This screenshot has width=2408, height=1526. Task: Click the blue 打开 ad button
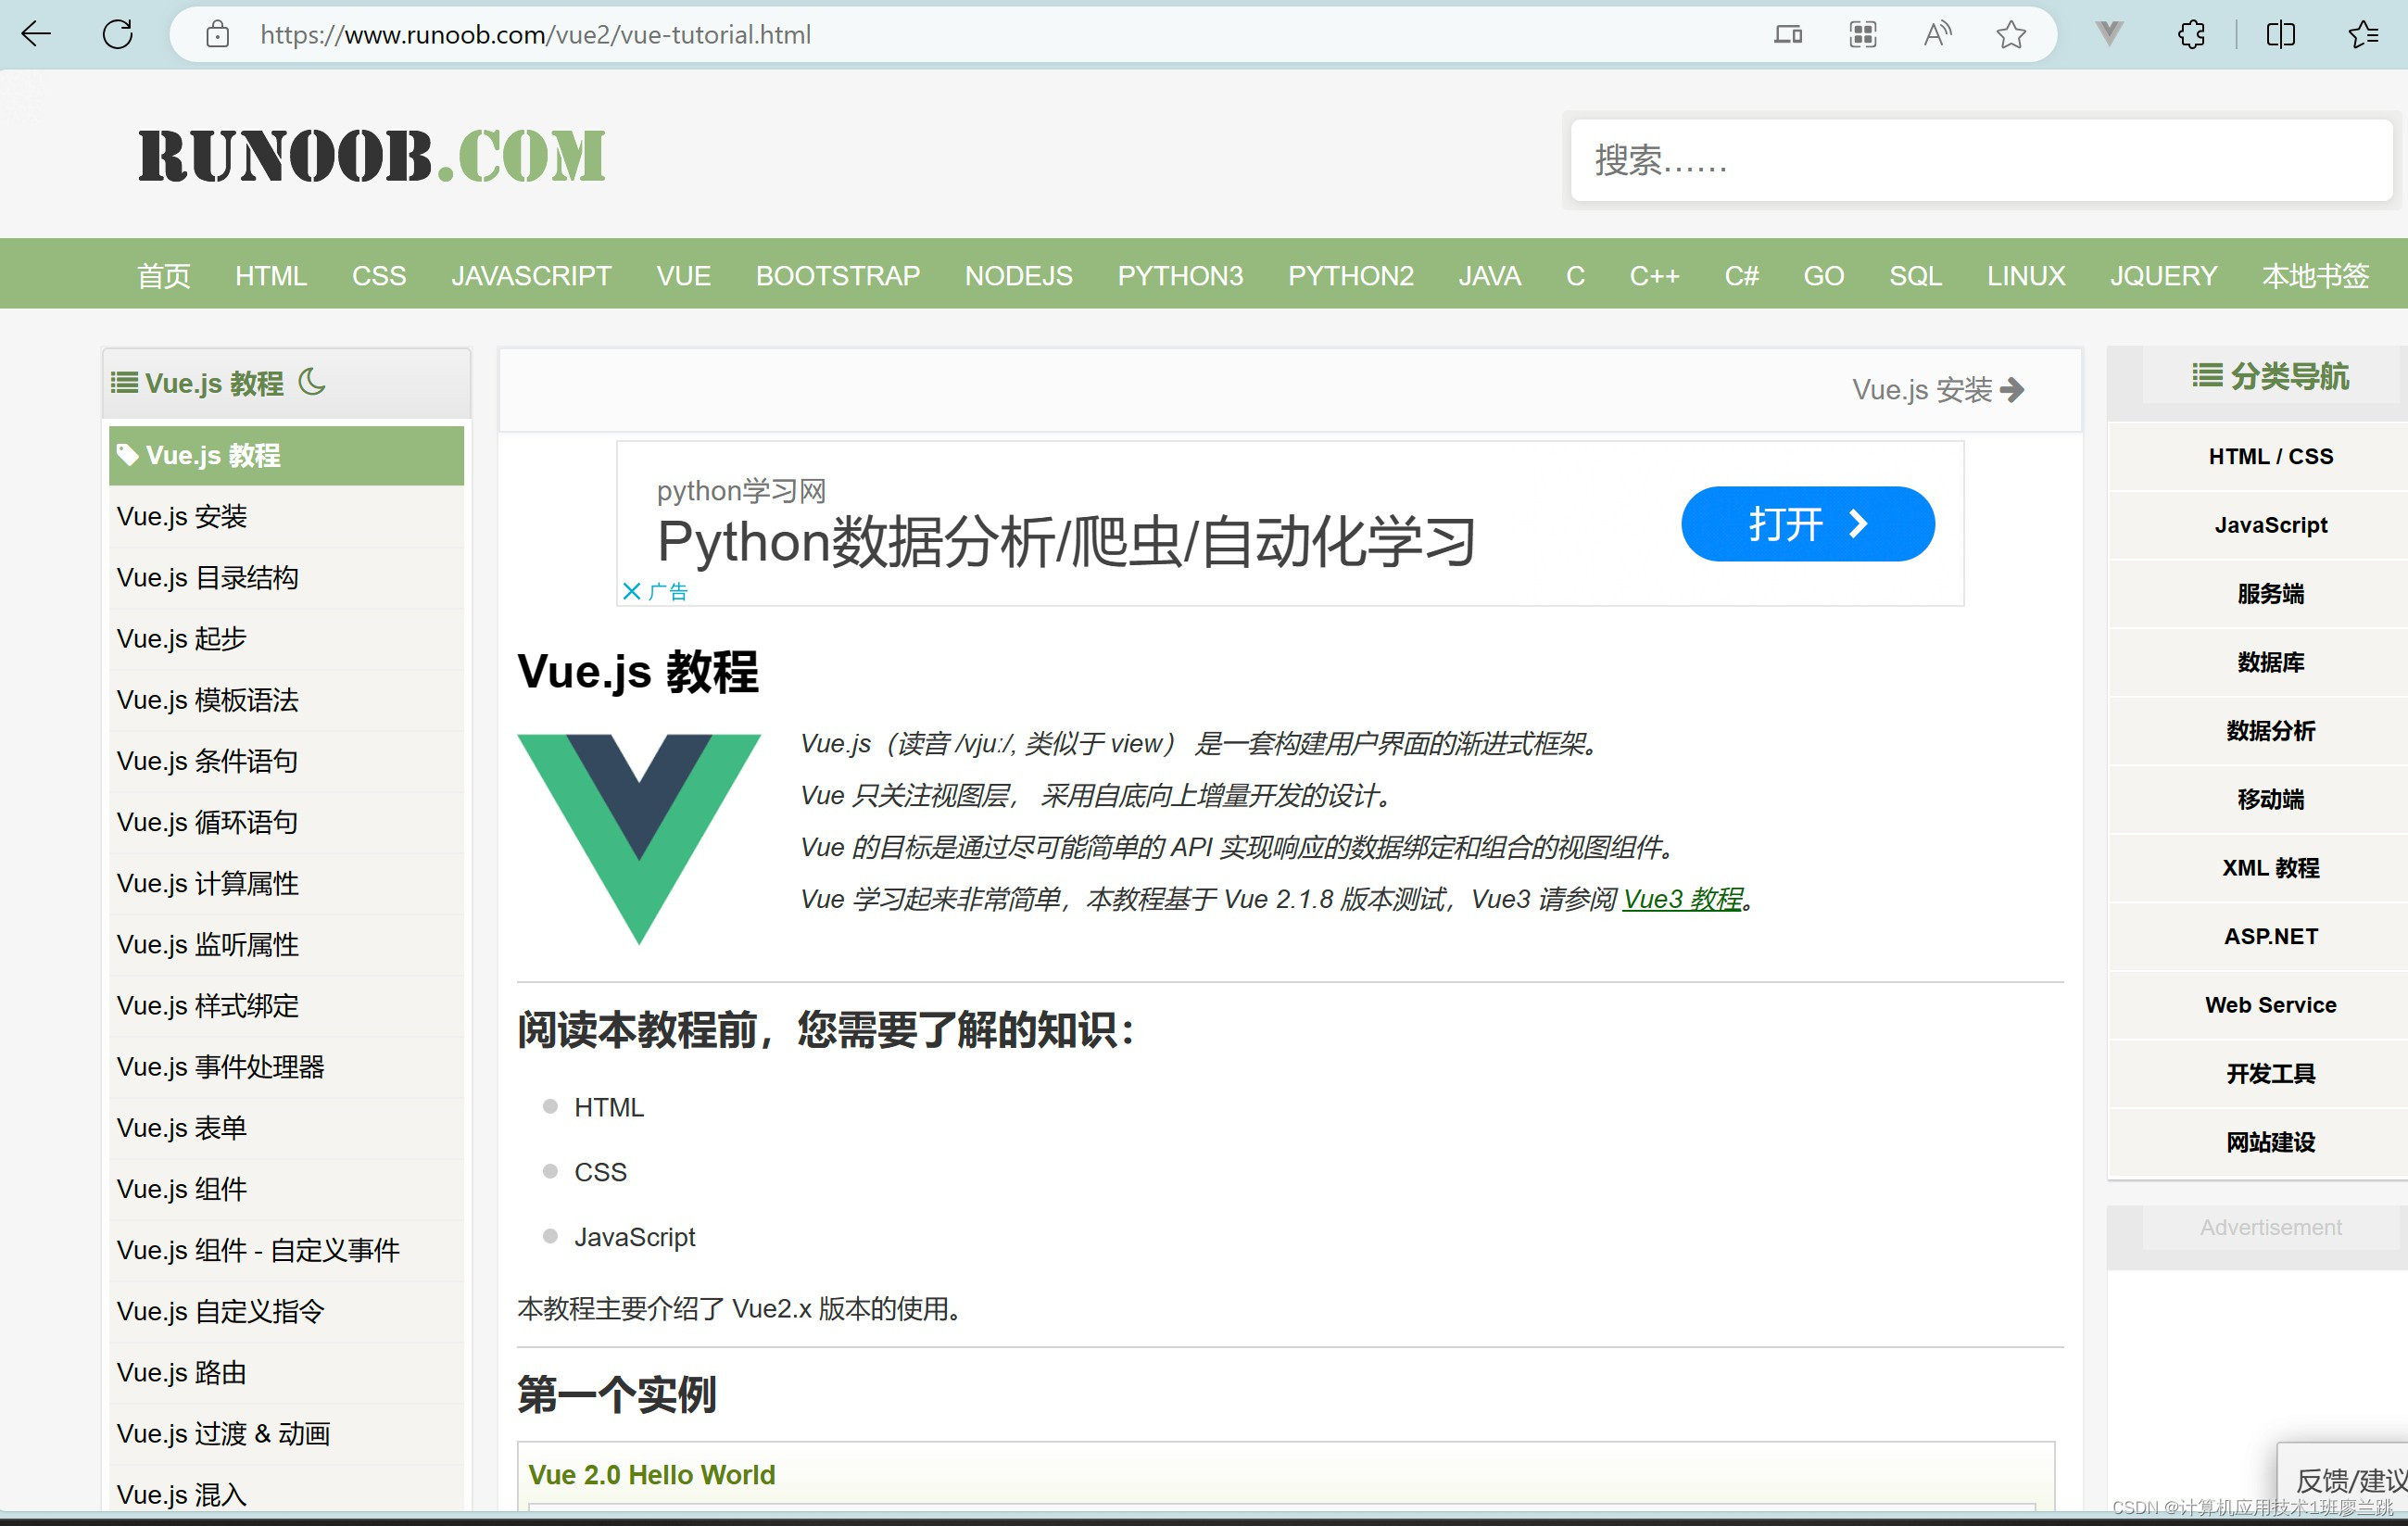pyautogui.click(x=1807, y=524)
